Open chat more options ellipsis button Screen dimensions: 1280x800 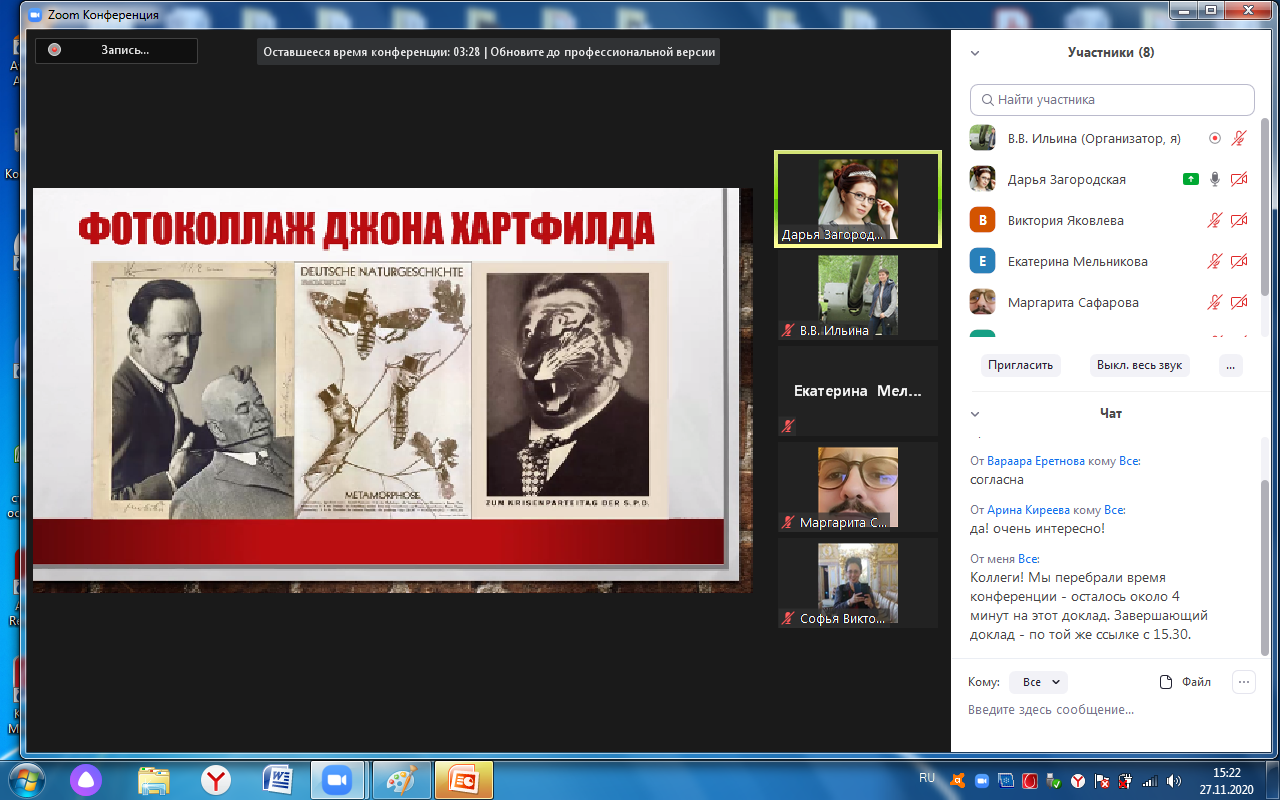pyautogui.click(x=1244, y=682)
